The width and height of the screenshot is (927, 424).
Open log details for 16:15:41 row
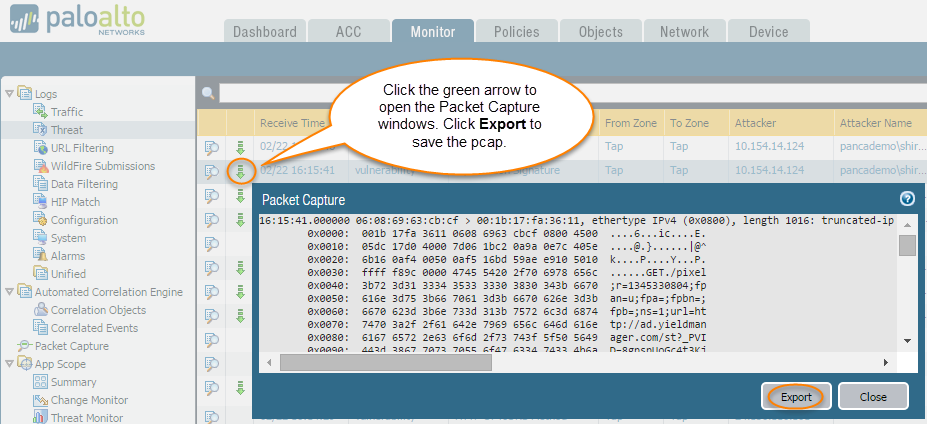click(x=211, y=171)
